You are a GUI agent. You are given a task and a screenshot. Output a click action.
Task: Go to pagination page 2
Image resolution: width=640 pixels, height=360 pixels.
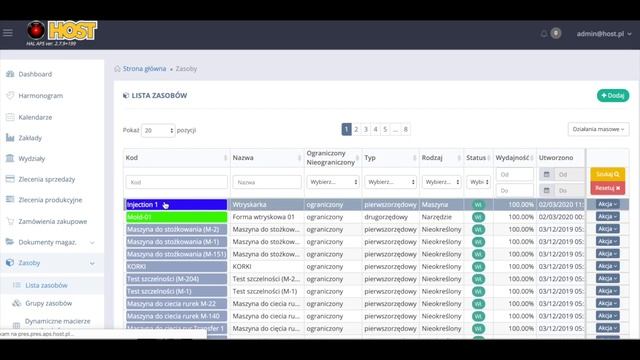[356, 129]
